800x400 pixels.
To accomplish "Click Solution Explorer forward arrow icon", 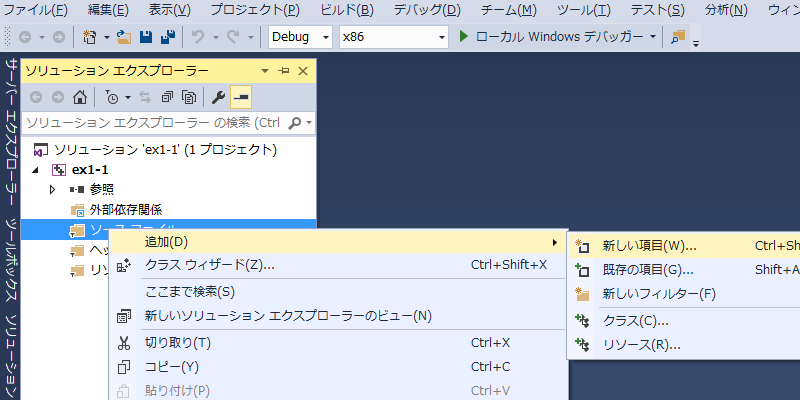I will (x=58, y=97).
